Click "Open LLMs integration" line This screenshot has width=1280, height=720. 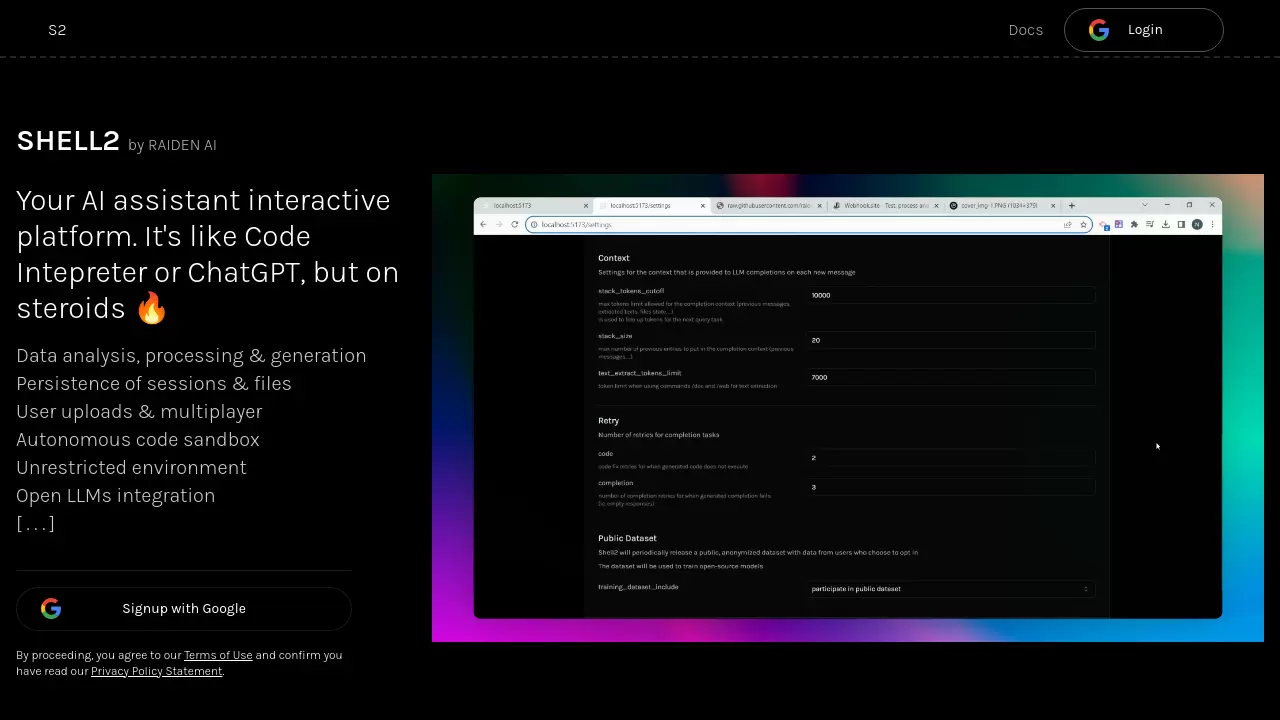116,496
